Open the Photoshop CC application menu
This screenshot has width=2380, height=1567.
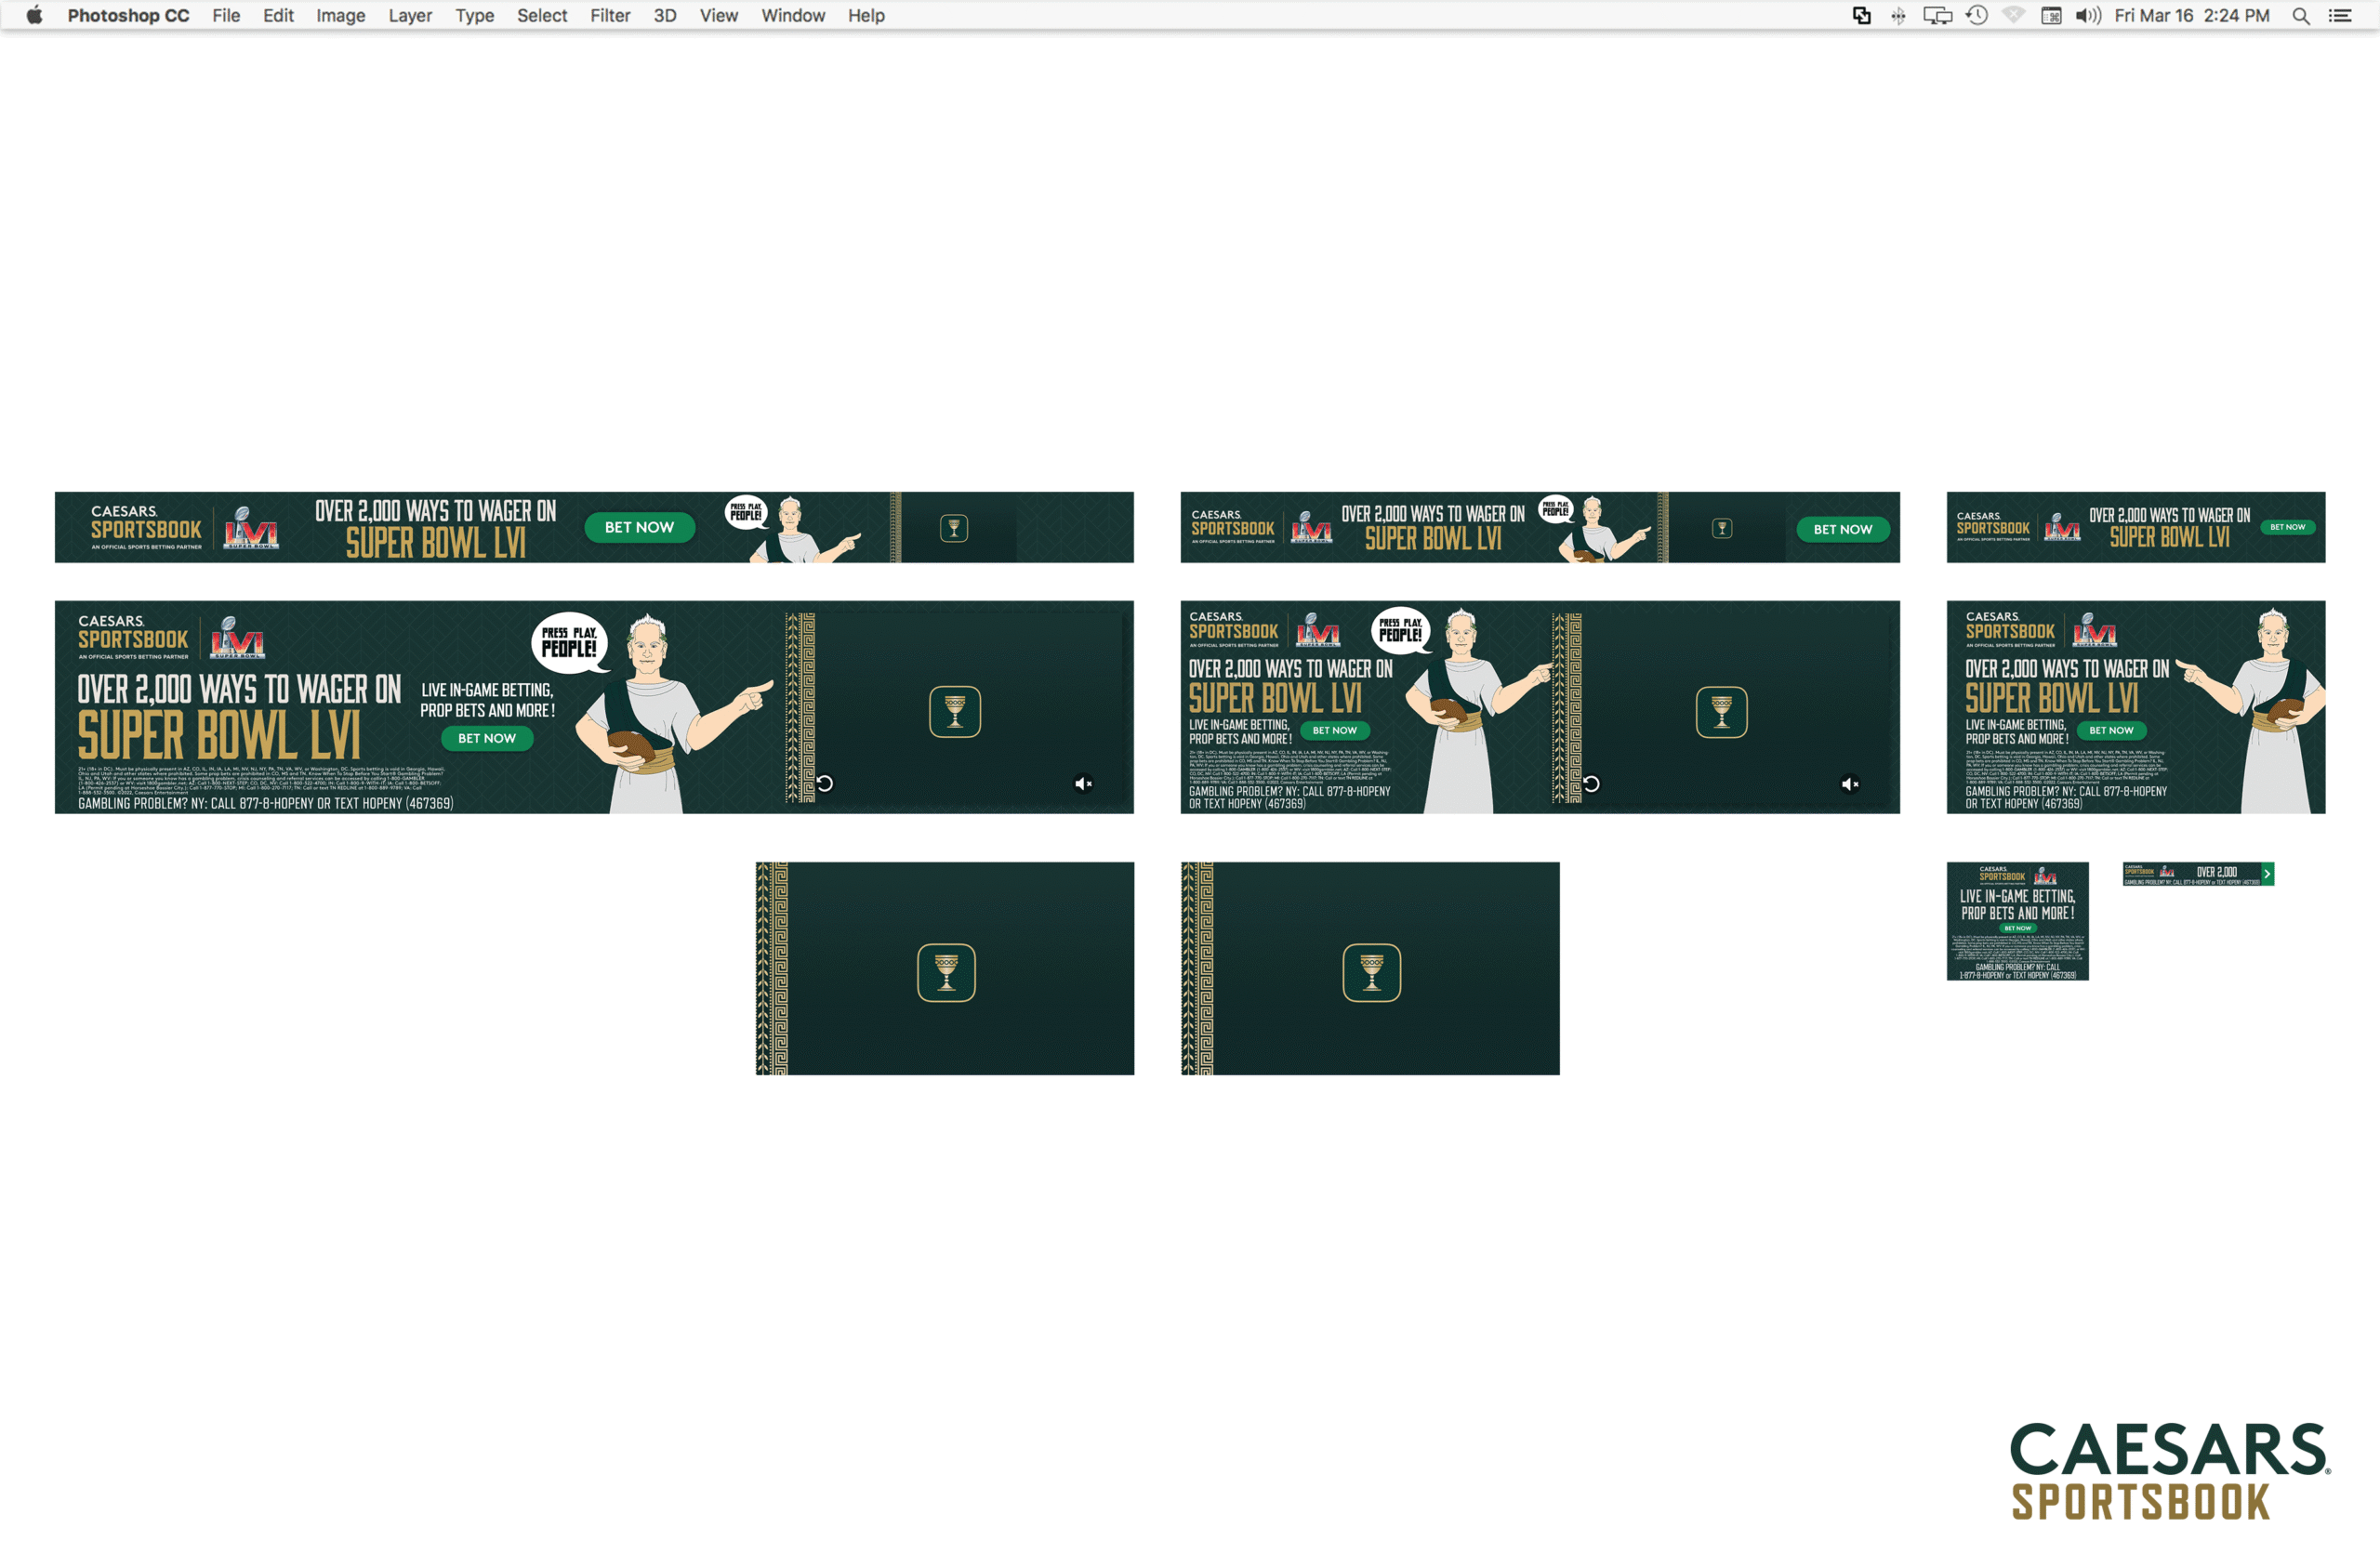(x=128, y=15)
